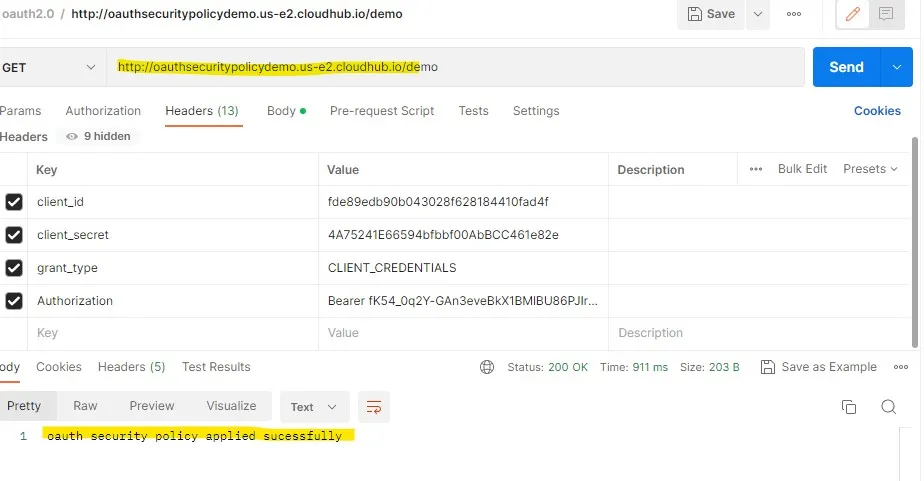Click the globe network icon

[487, 367]
